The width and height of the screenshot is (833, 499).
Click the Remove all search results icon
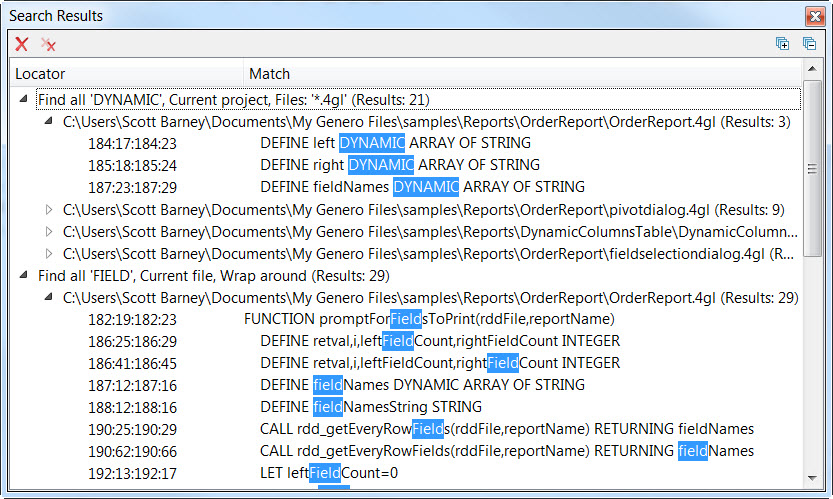pyautogui.click(x=47, y=44)
